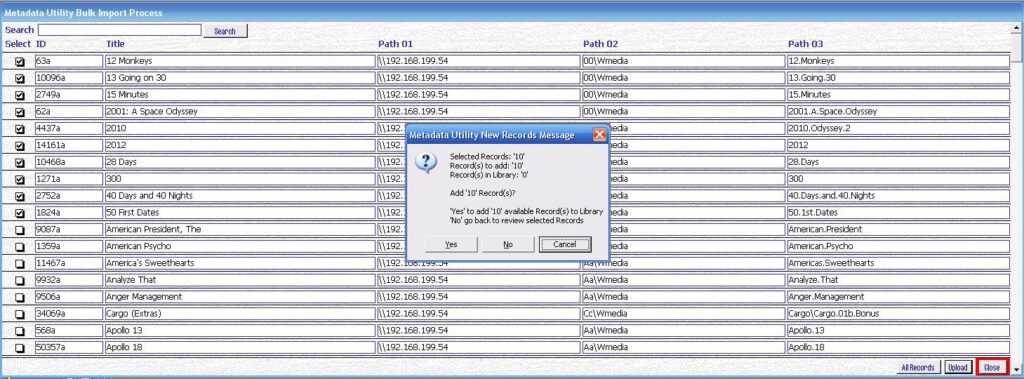
Task: Click the title field Anger Management
Action: (x=239, y=298)
